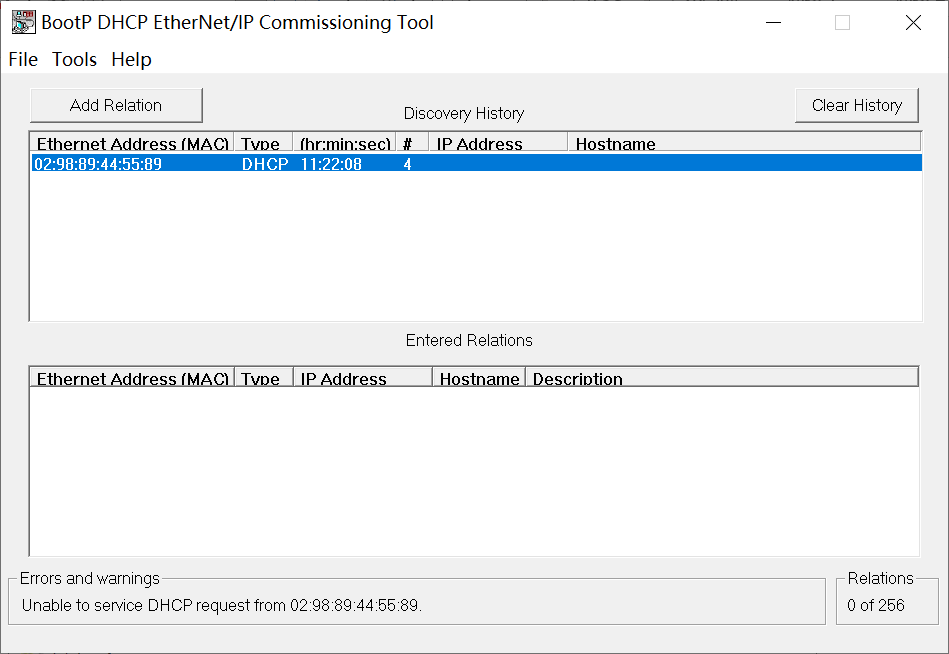This screenshot has height=654, width=949.
Task: Click Entered Relations Type column header
Action: 262,379
